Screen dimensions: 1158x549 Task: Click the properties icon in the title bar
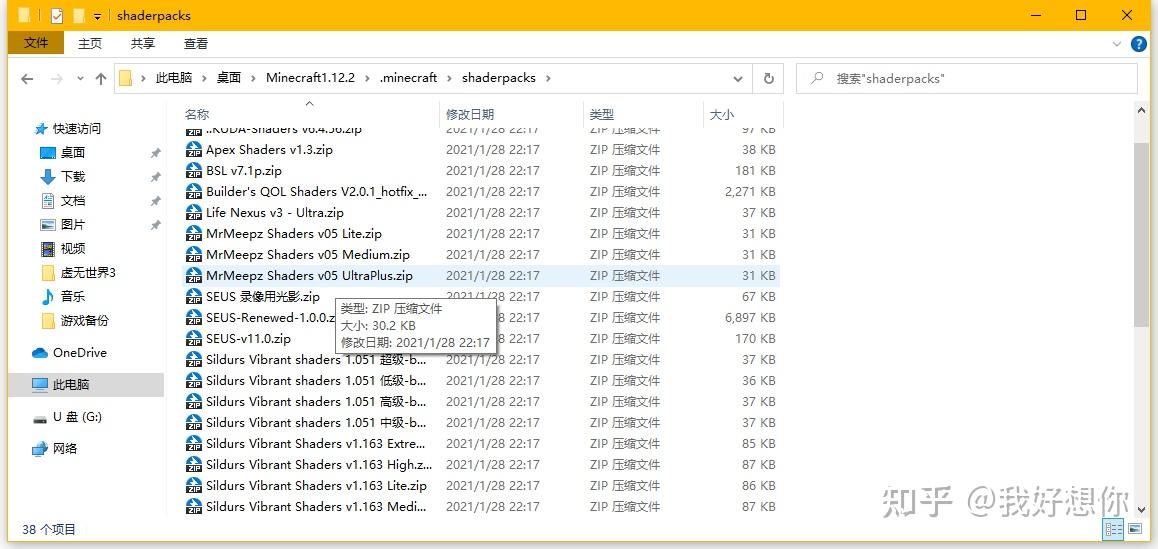(x=57, y=16)
